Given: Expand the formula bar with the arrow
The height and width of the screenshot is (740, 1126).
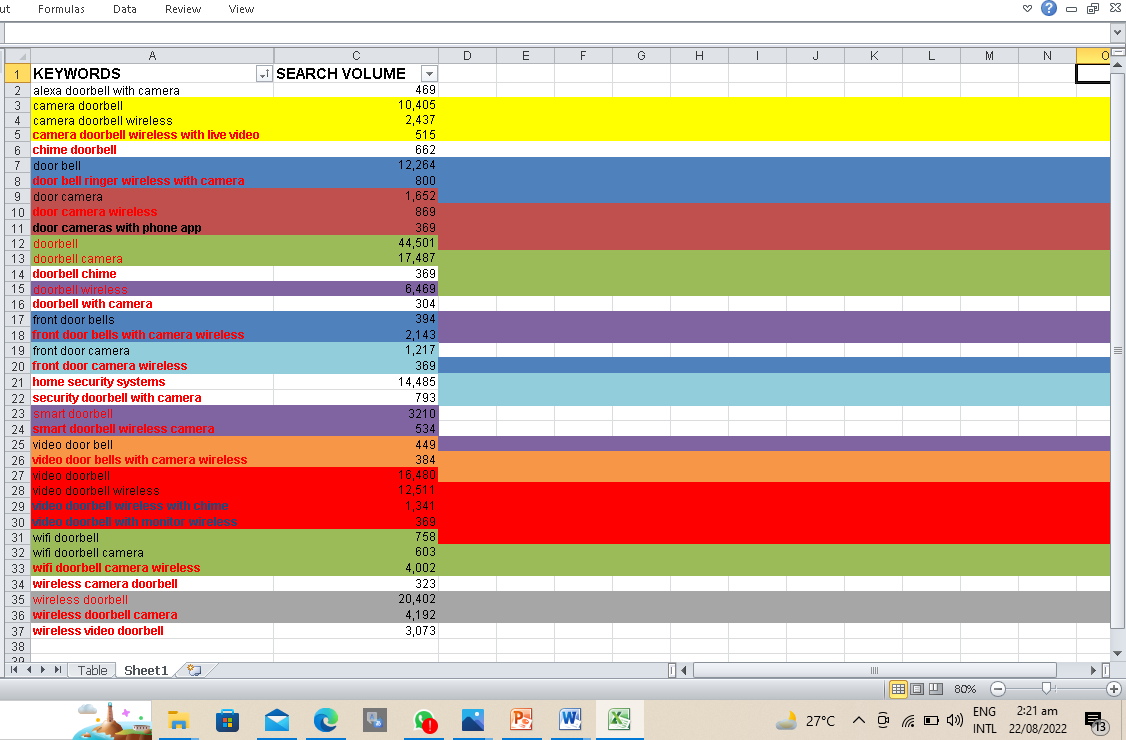Looking at the screenshot, I should [x=1117, y=32].
